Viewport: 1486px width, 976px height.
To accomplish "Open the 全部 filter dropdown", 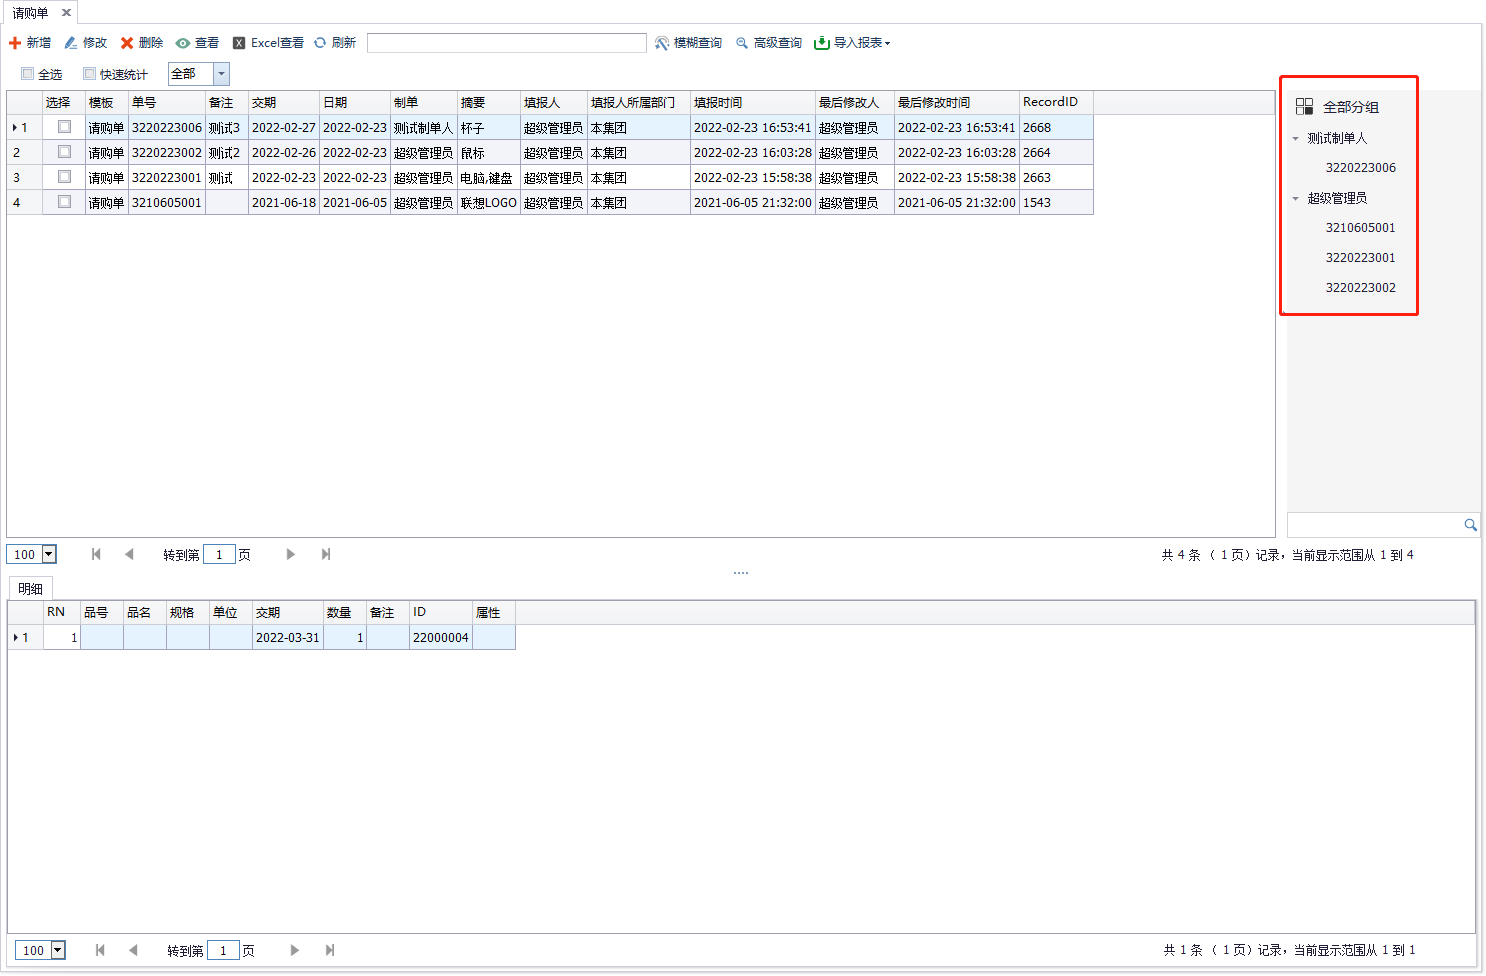I will (x=222, y=74).
